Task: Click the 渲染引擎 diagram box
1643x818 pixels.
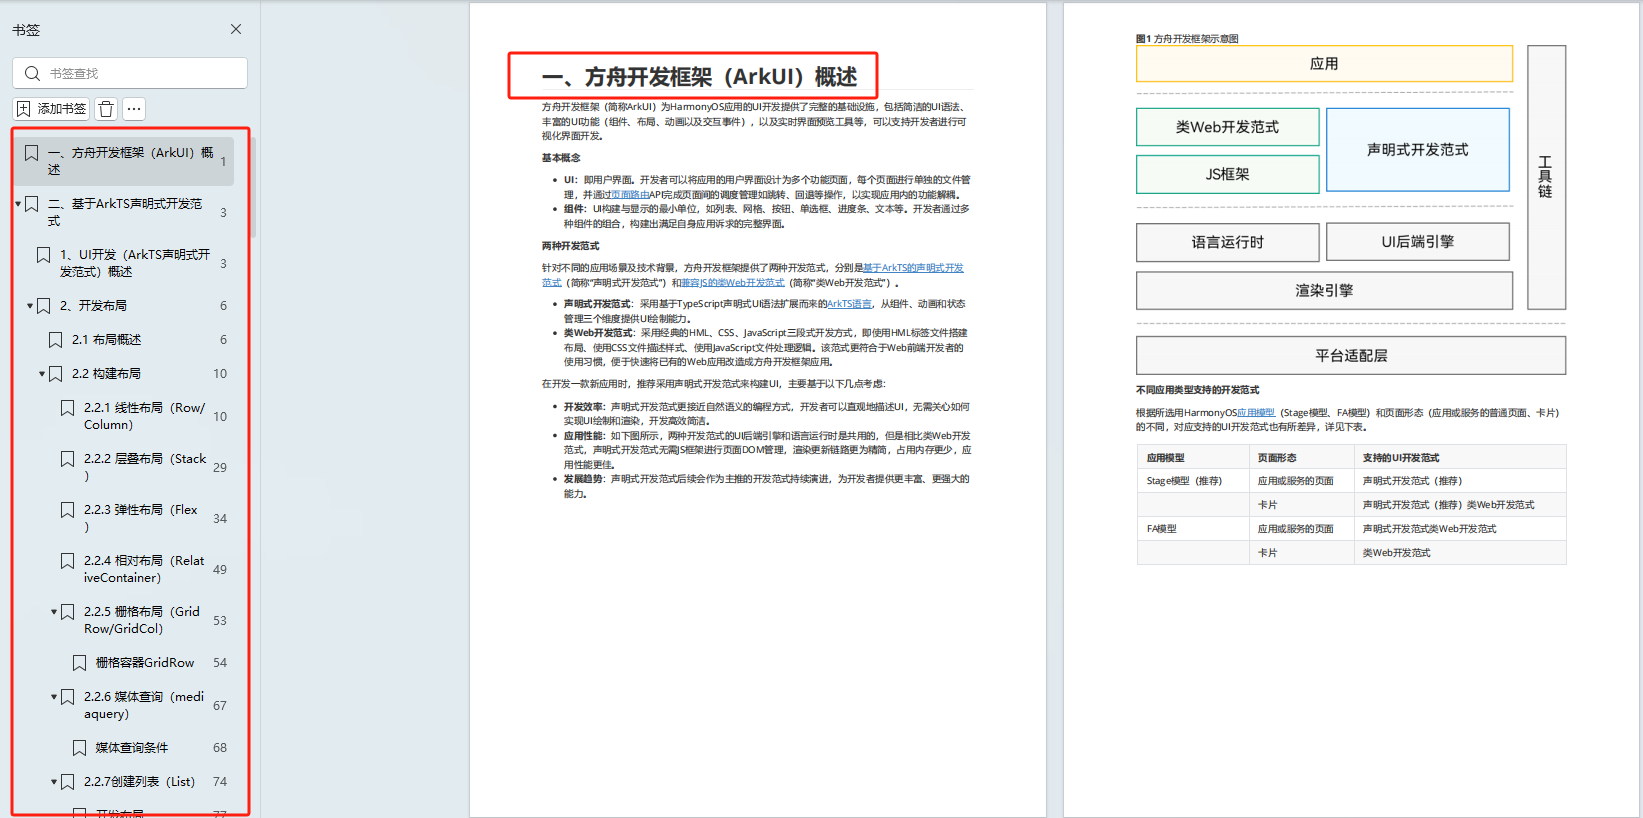Action: coord(1324,290)
